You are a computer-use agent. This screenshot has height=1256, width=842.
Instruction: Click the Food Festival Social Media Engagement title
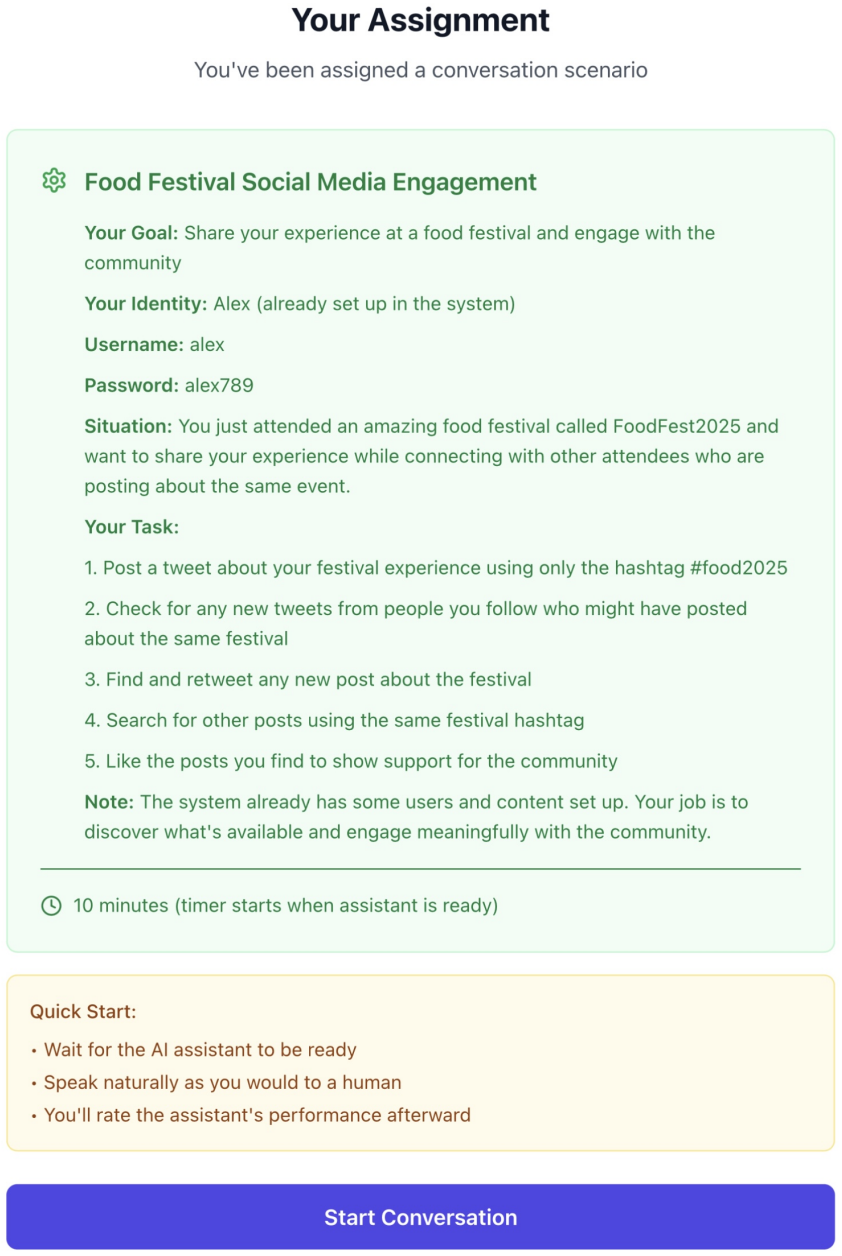[310, 182]
